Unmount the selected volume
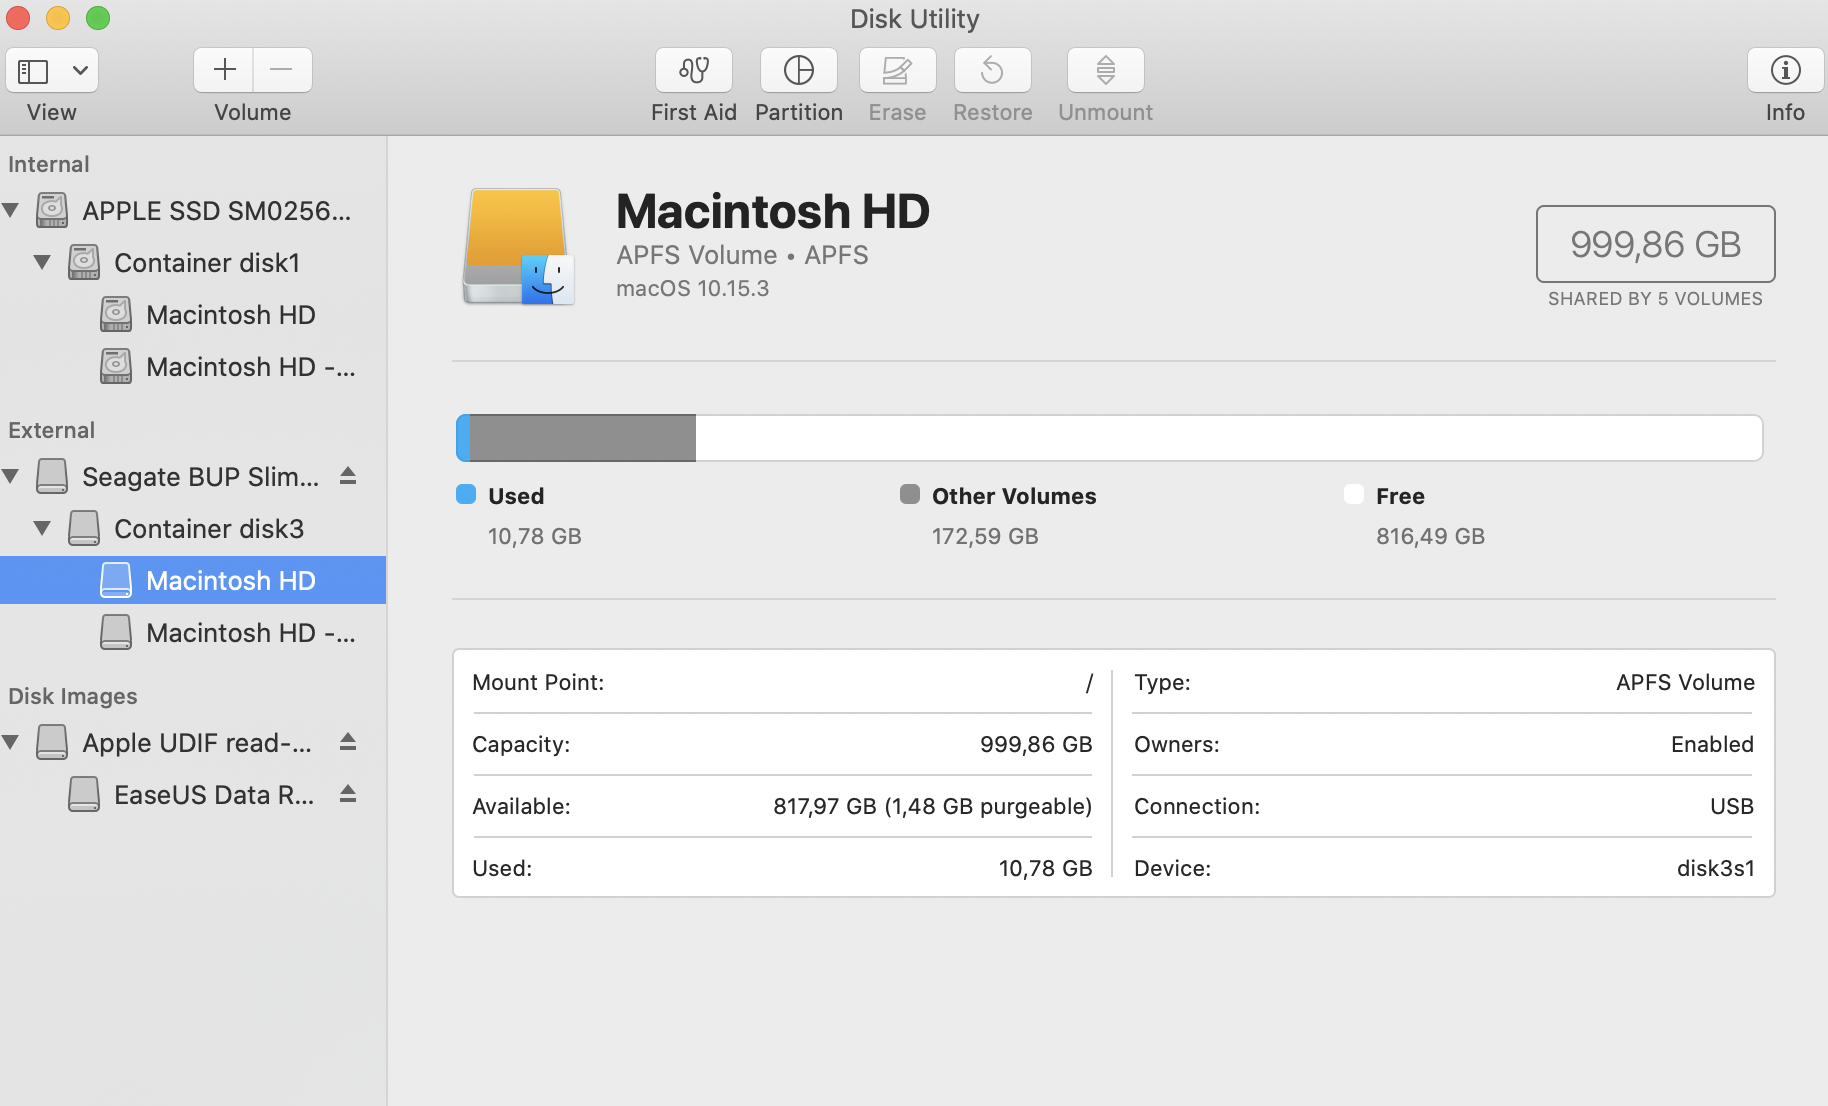Viewport: 1828px width, 1106px height. coord(1104,70)
